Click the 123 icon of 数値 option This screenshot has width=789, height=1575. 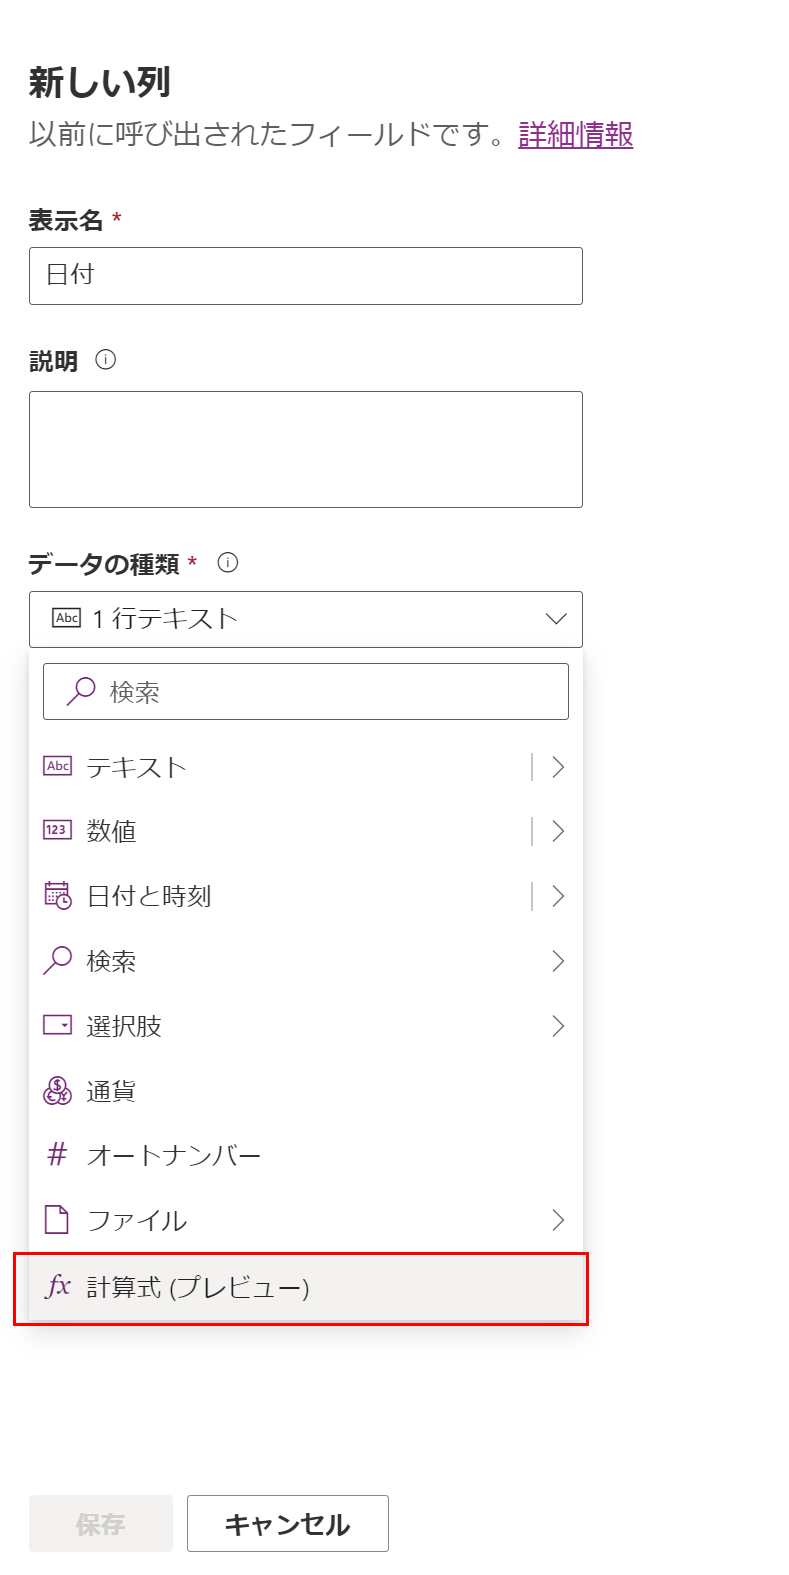coord(58,830)
